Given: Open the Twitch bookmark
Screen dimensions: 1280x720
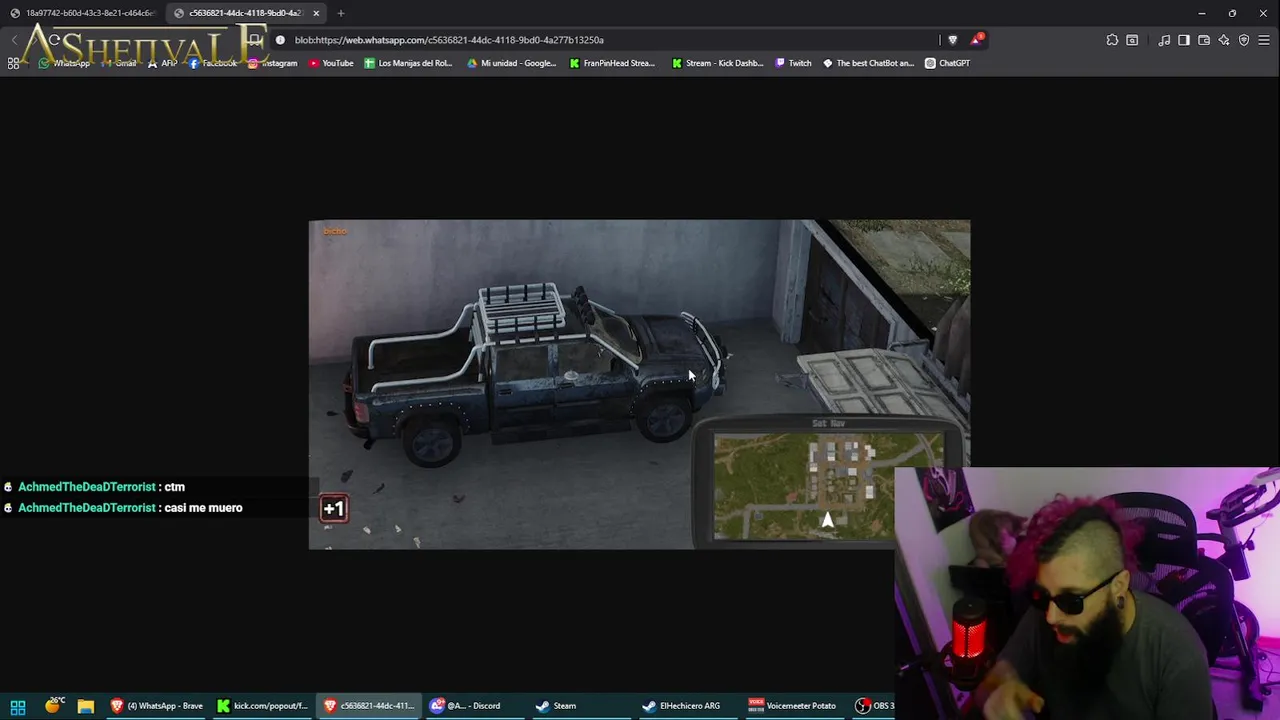Looking at the screenshot, I should pyautogui.click(x=794, y=63).
